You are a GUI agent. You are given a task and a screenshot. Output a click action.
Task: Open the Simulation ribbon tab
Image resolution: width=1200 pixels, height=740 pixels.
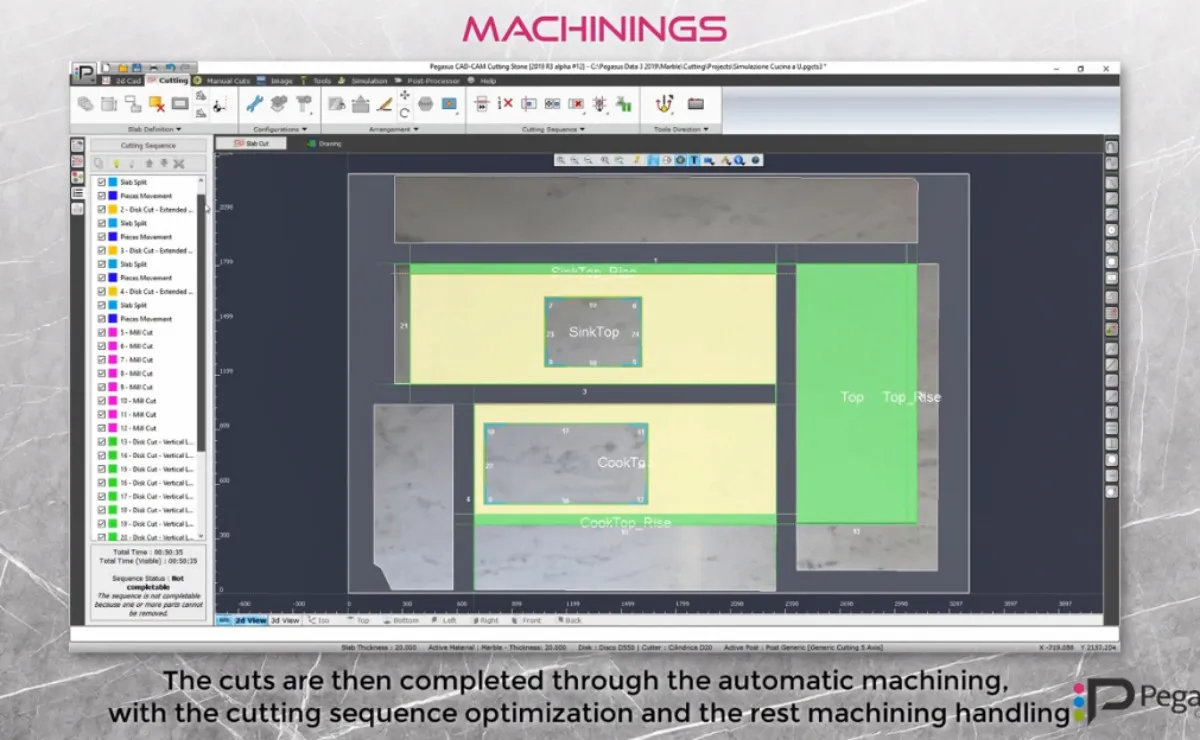click(x=366, y=80)
